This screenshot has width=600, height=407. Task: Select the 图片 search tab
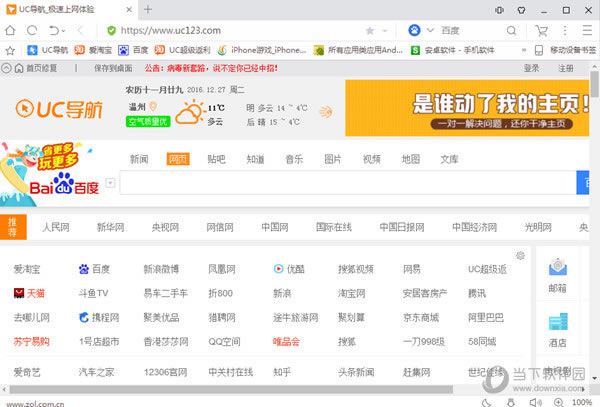(333, 159)
